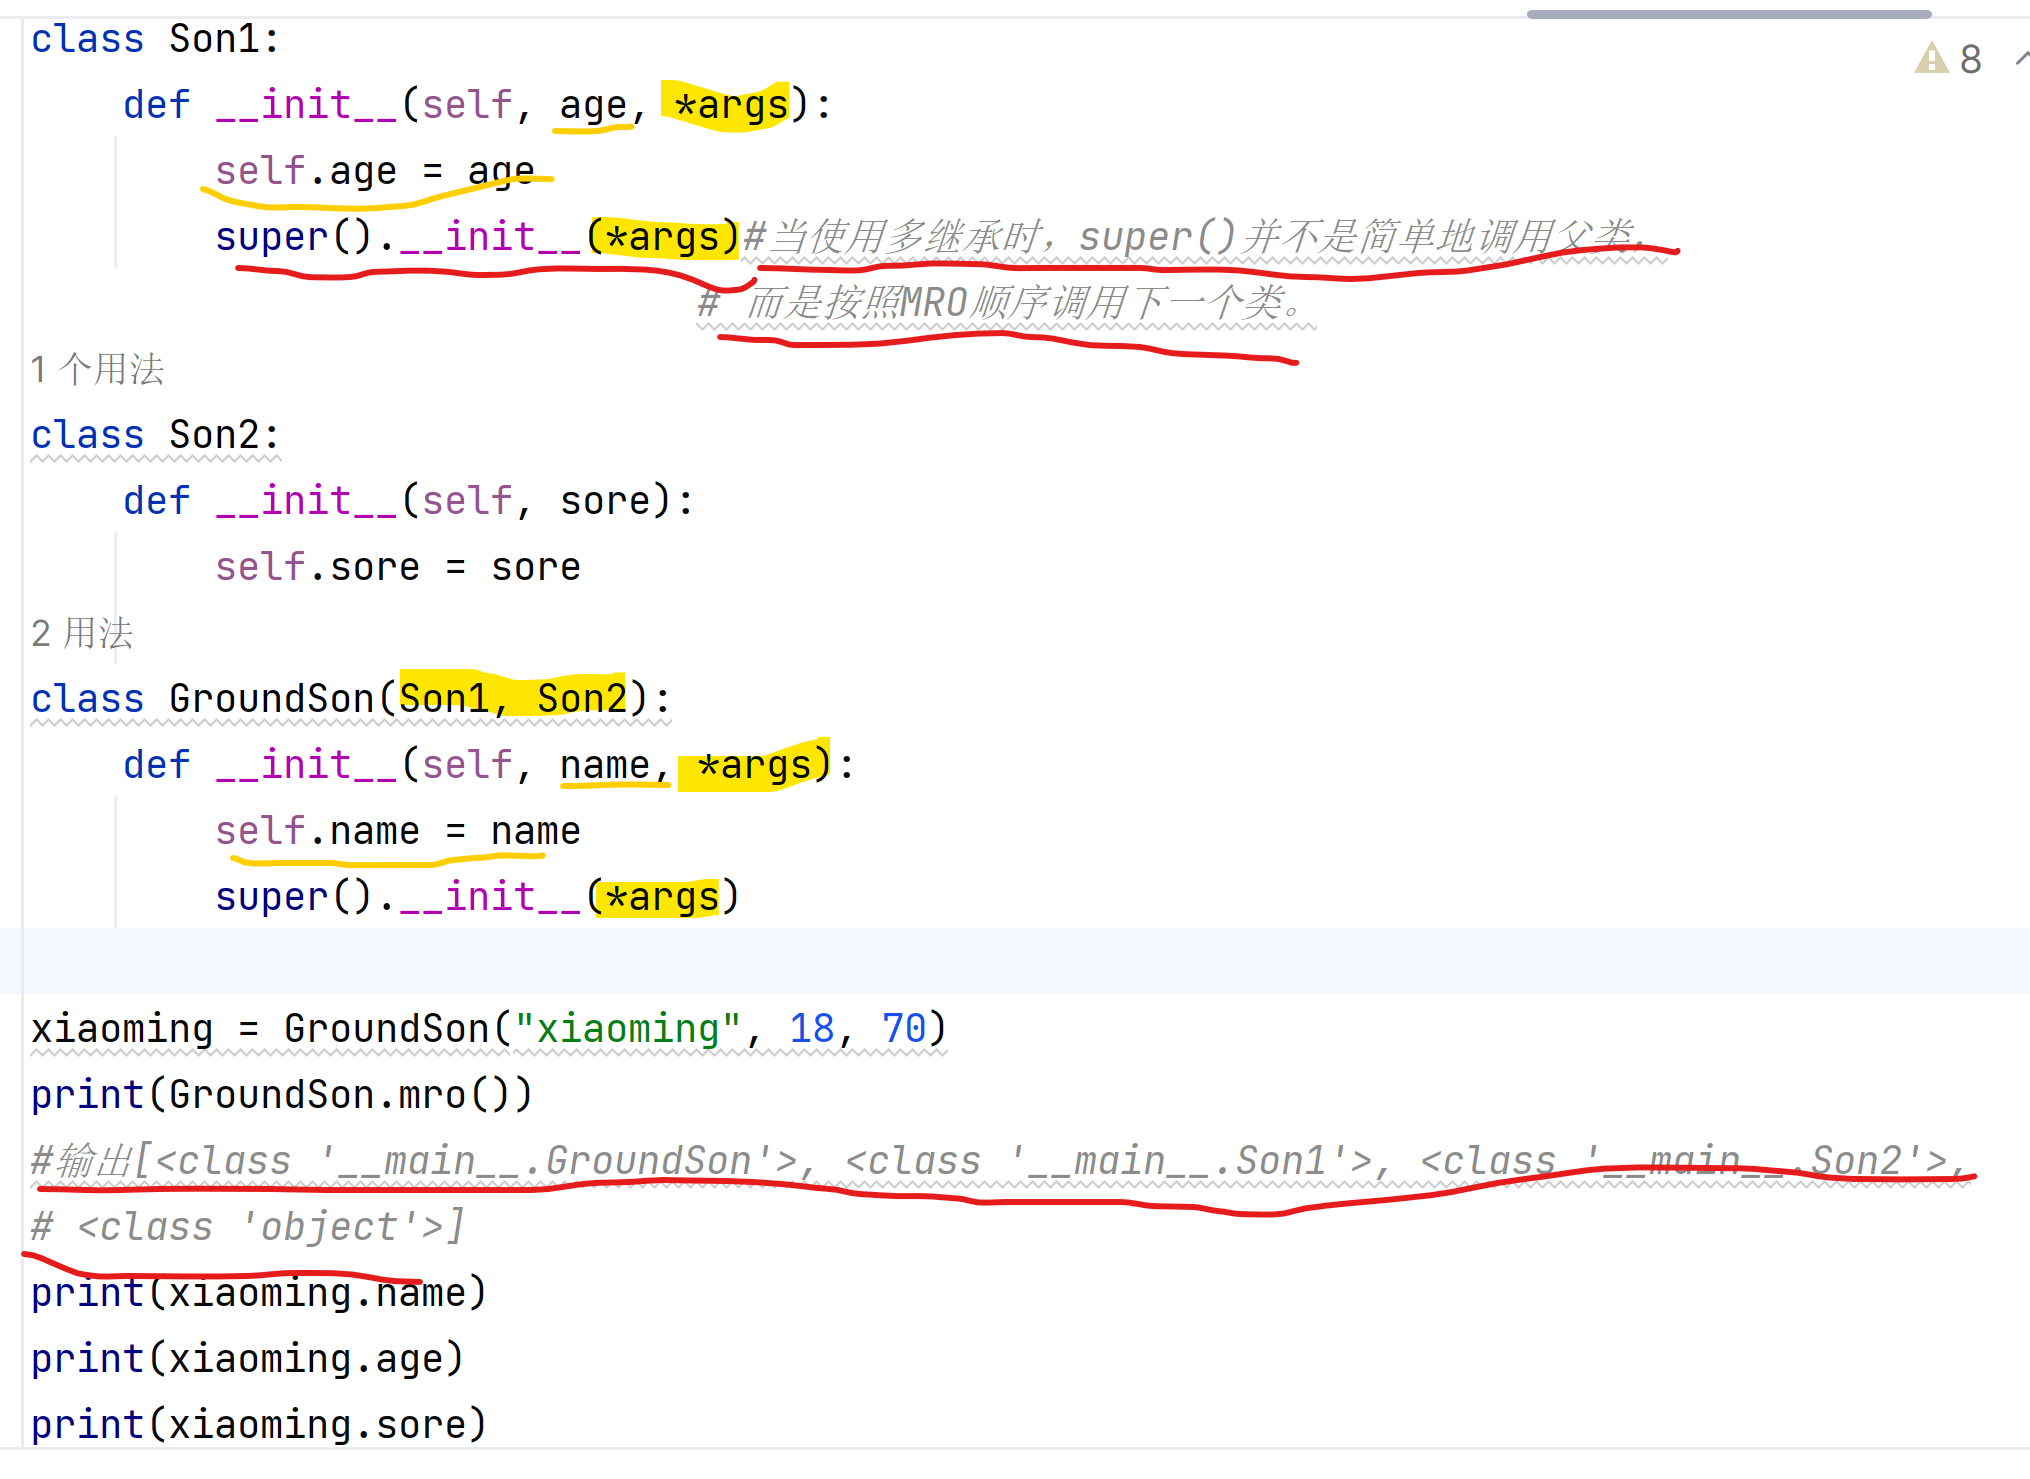Click the warning count 8
2030x1479 pixels.
pyautogui.click(x=1971, y=59)
